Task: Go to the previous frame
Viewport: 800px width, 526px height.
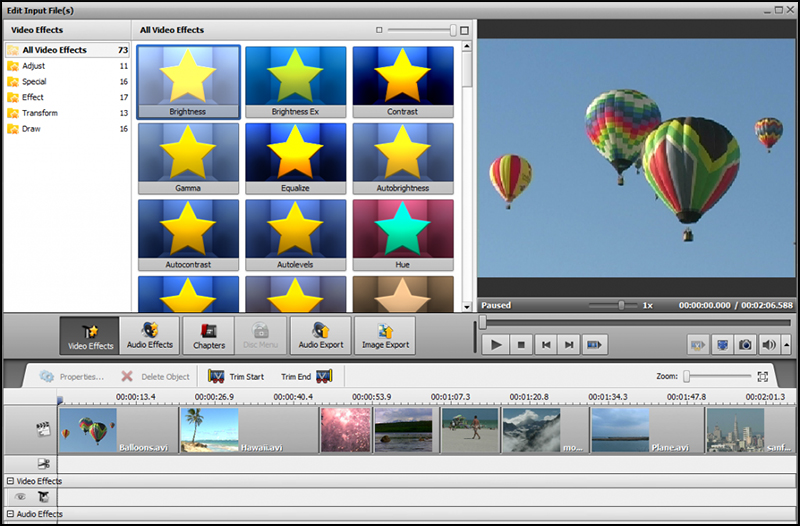Action: click(x=546, y=345)
